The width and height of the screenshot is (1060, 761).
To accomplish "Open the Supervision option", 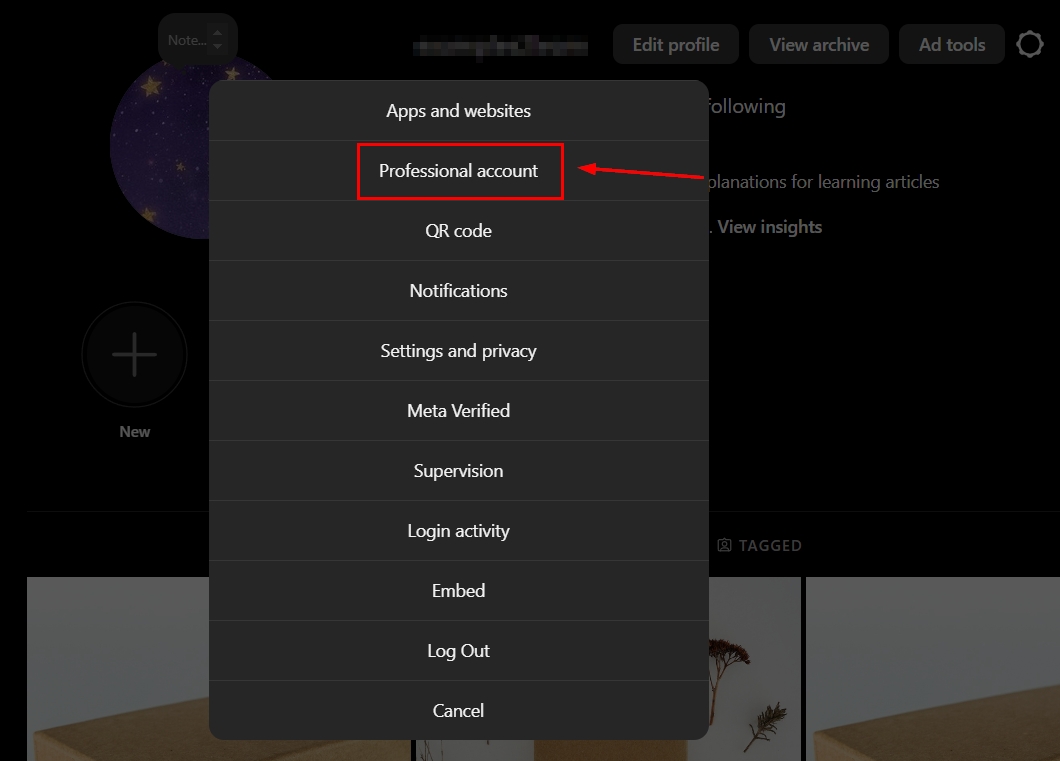I will pos(458,471).
